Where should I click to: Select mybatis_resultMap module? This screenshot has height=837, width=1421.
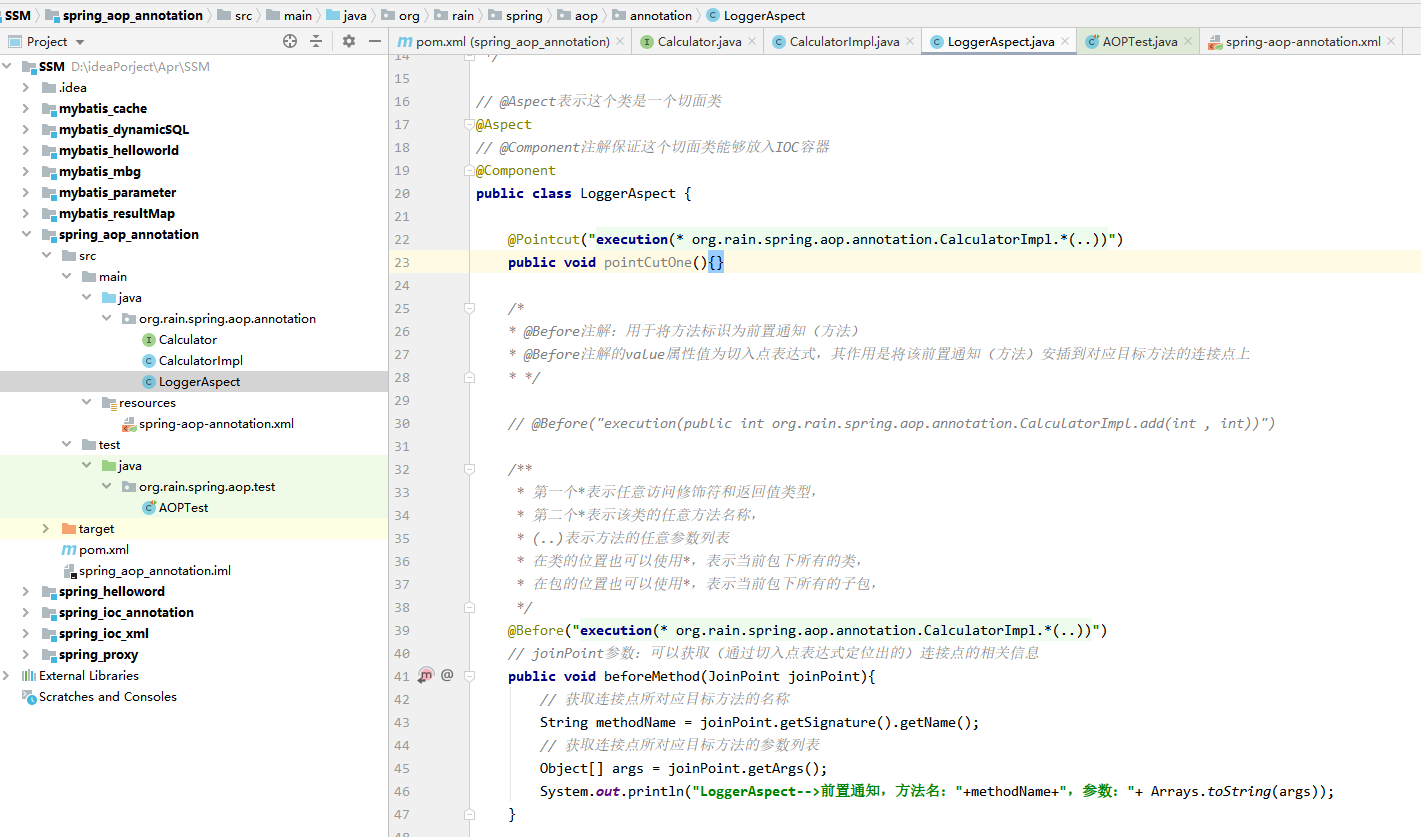pyautogui.click(x=117, y=214)
